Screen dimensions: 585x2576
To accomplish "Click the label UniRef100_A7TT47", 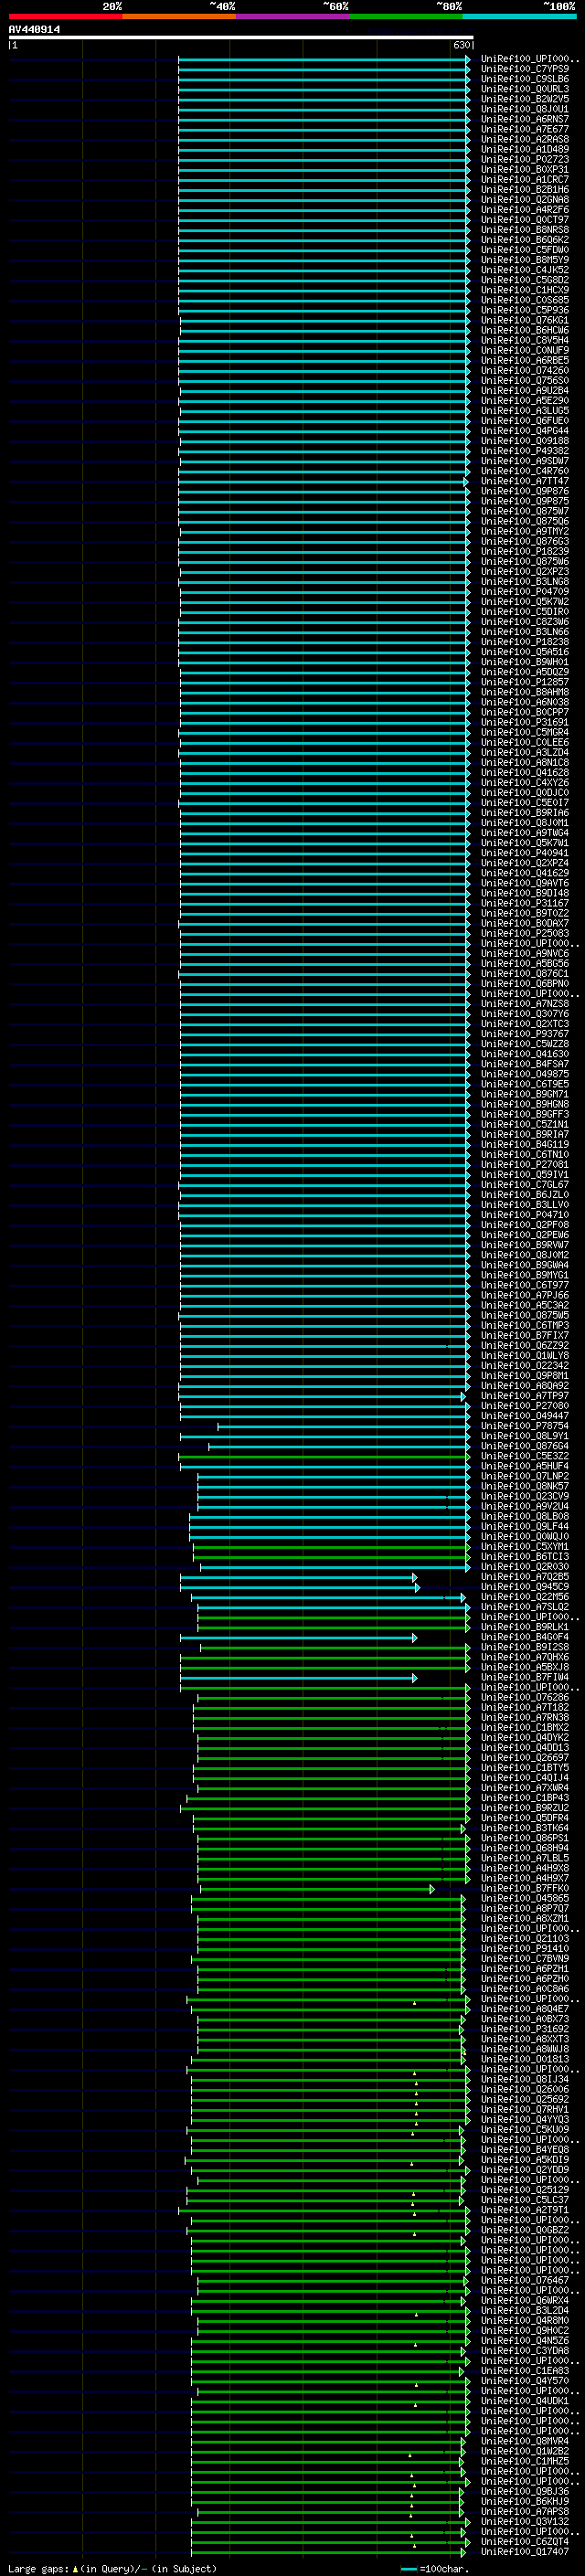I will 525,481.
